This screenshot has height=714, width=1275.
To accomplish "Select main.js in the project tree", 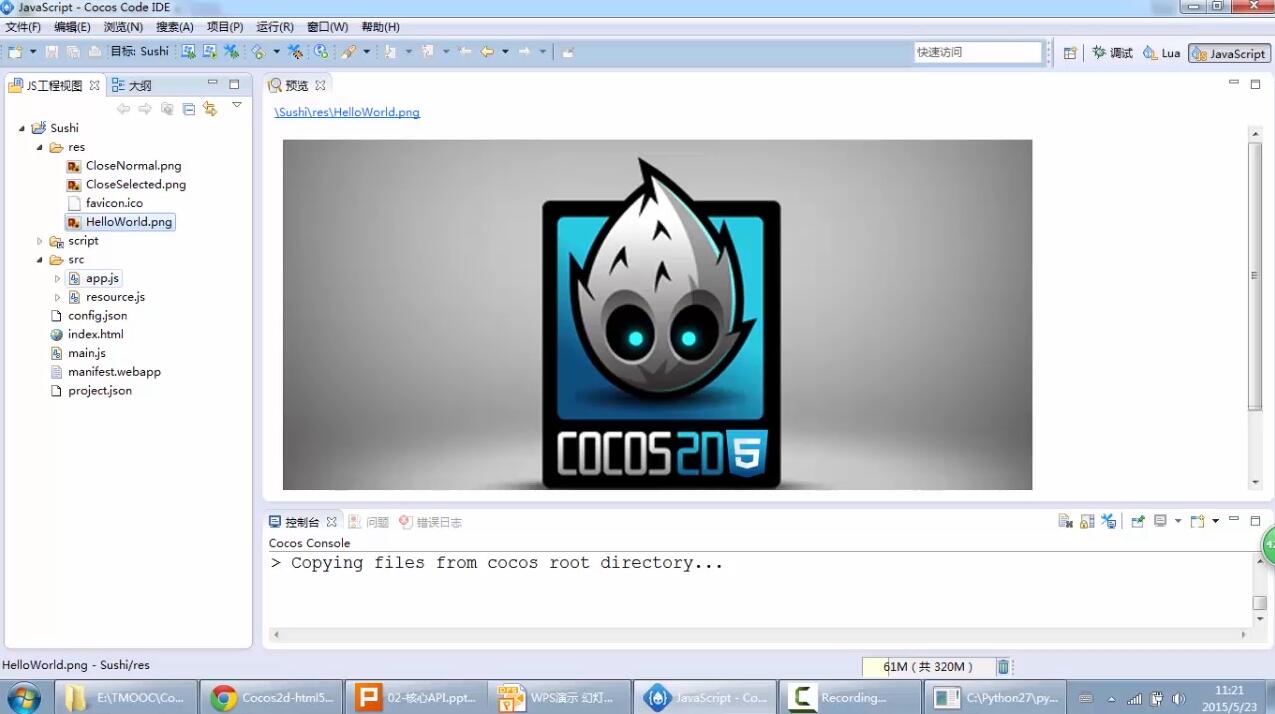I will click(x=87, y=353).
